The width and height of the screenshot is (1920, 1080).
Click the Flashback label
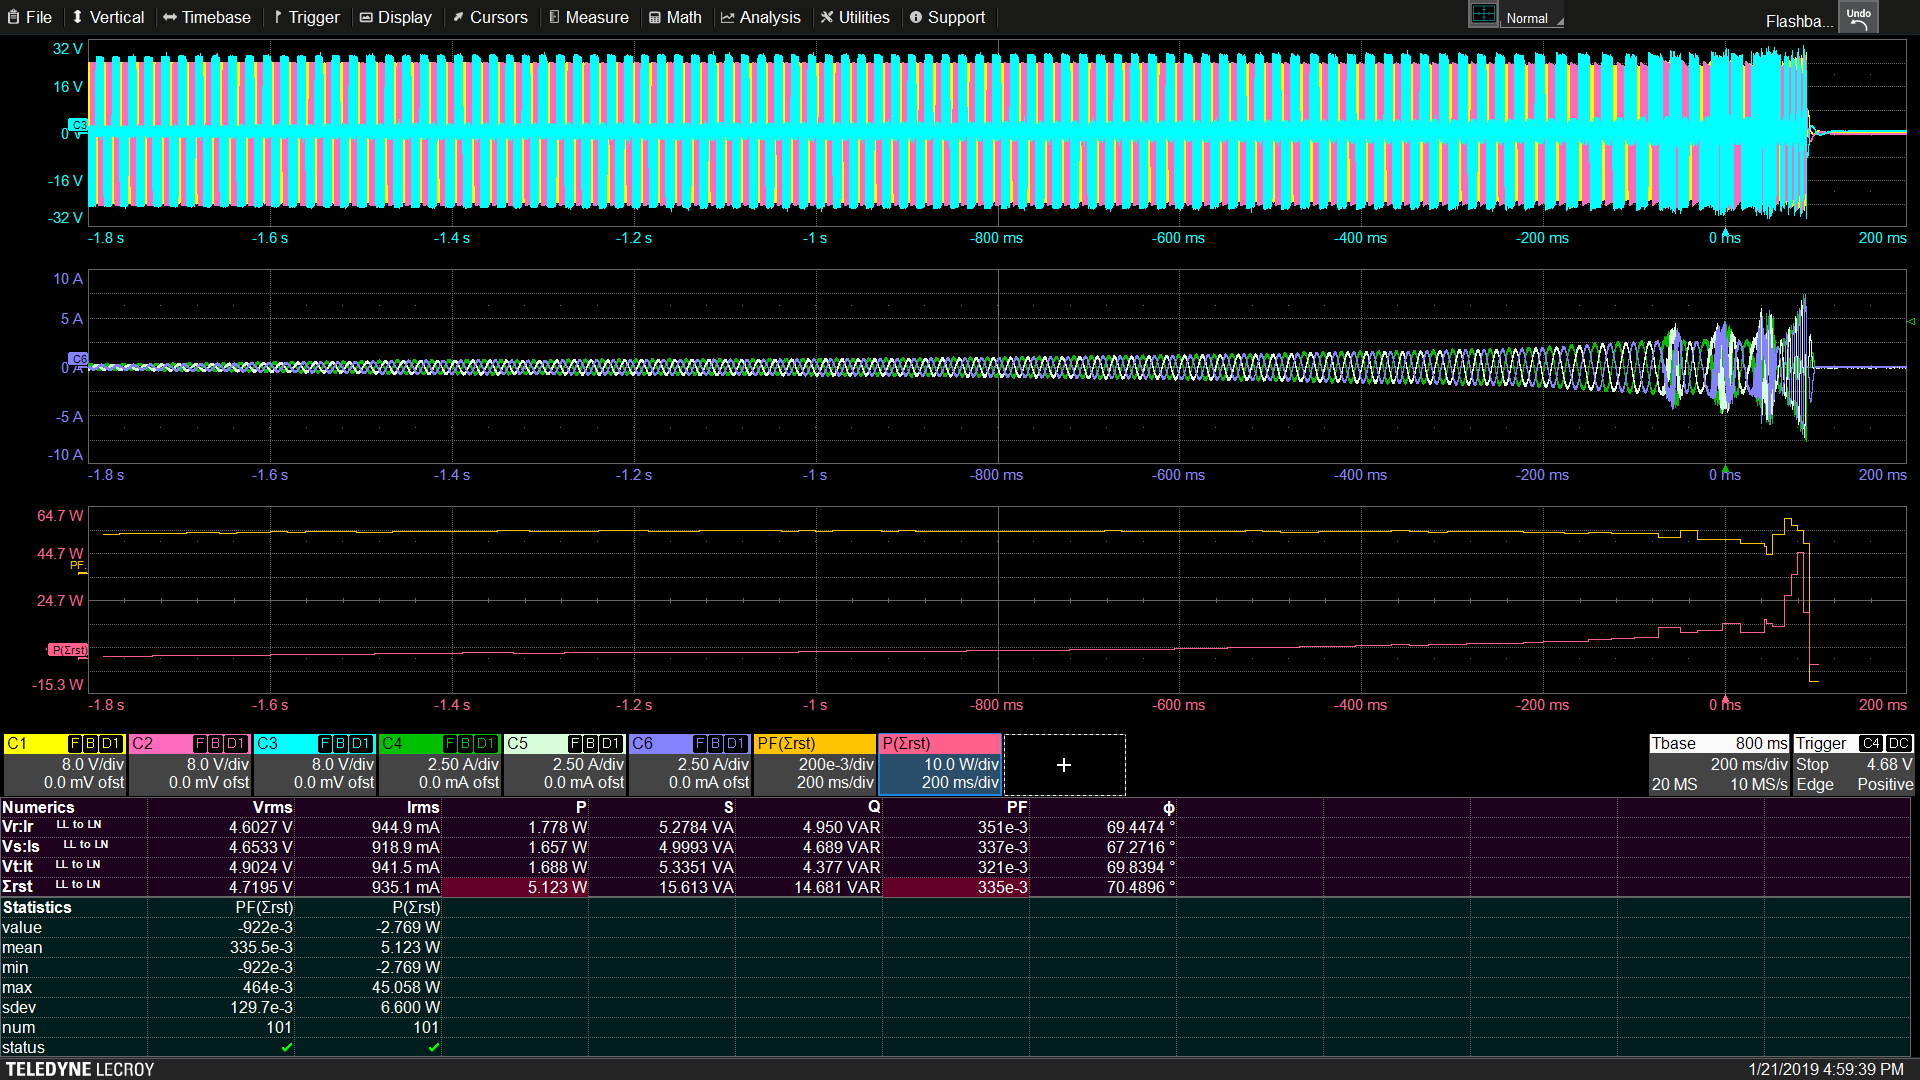point(1798,21)
